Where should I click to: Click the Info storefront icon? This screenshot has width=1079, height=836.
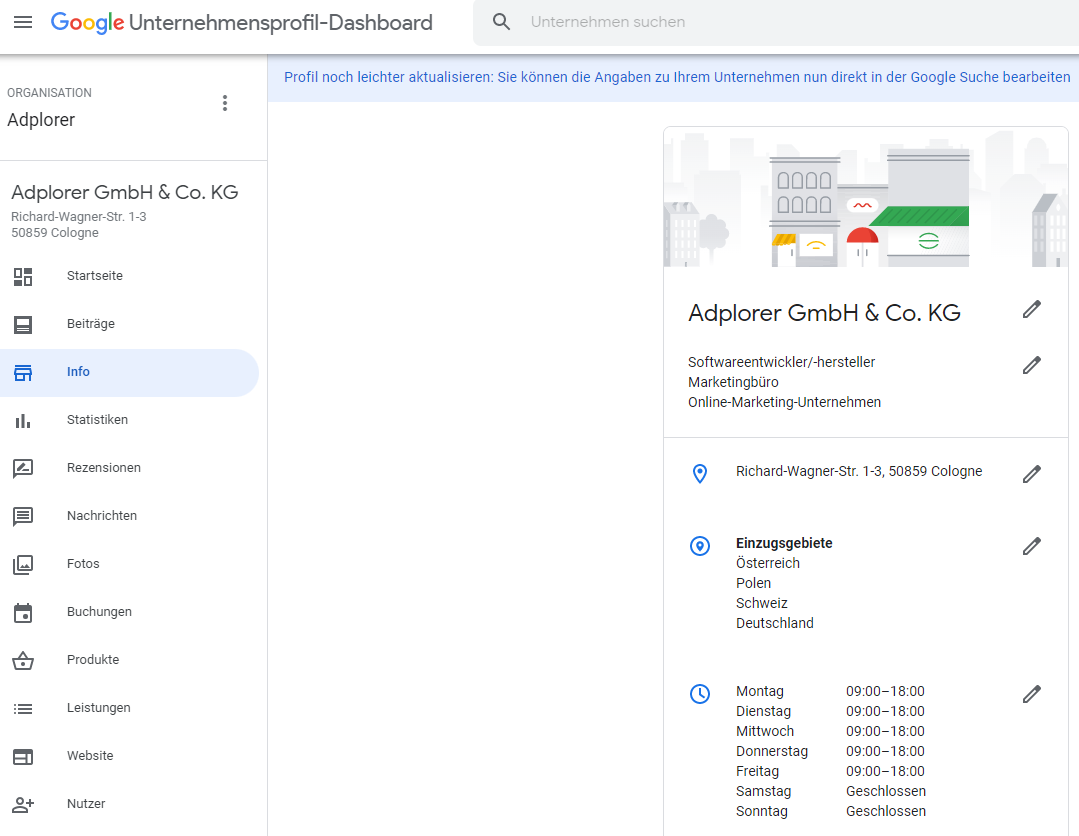tap(23, 372)
